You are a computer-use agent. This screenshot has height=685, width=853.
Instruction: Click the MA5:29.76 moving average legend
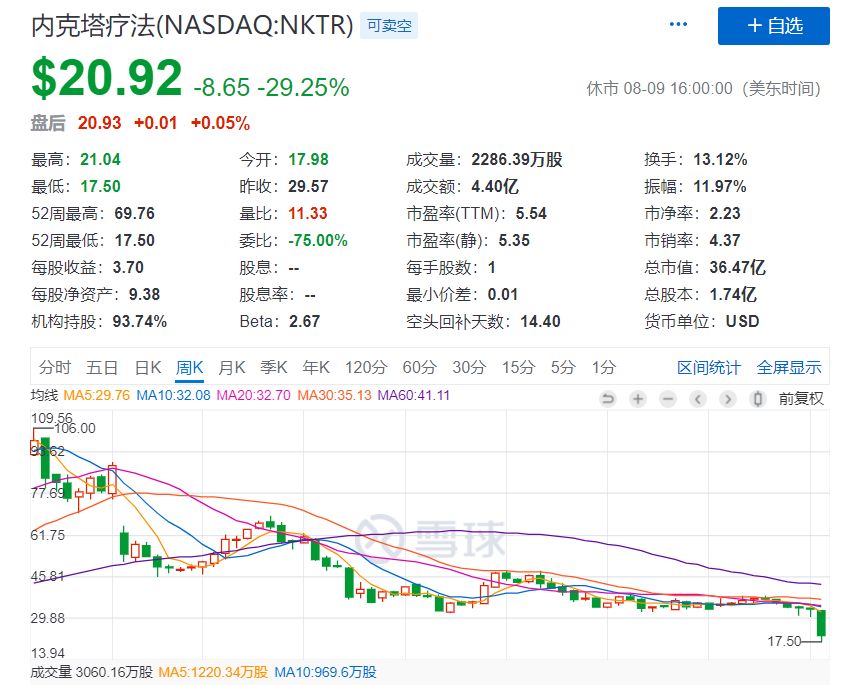click(x=97, y=395)
